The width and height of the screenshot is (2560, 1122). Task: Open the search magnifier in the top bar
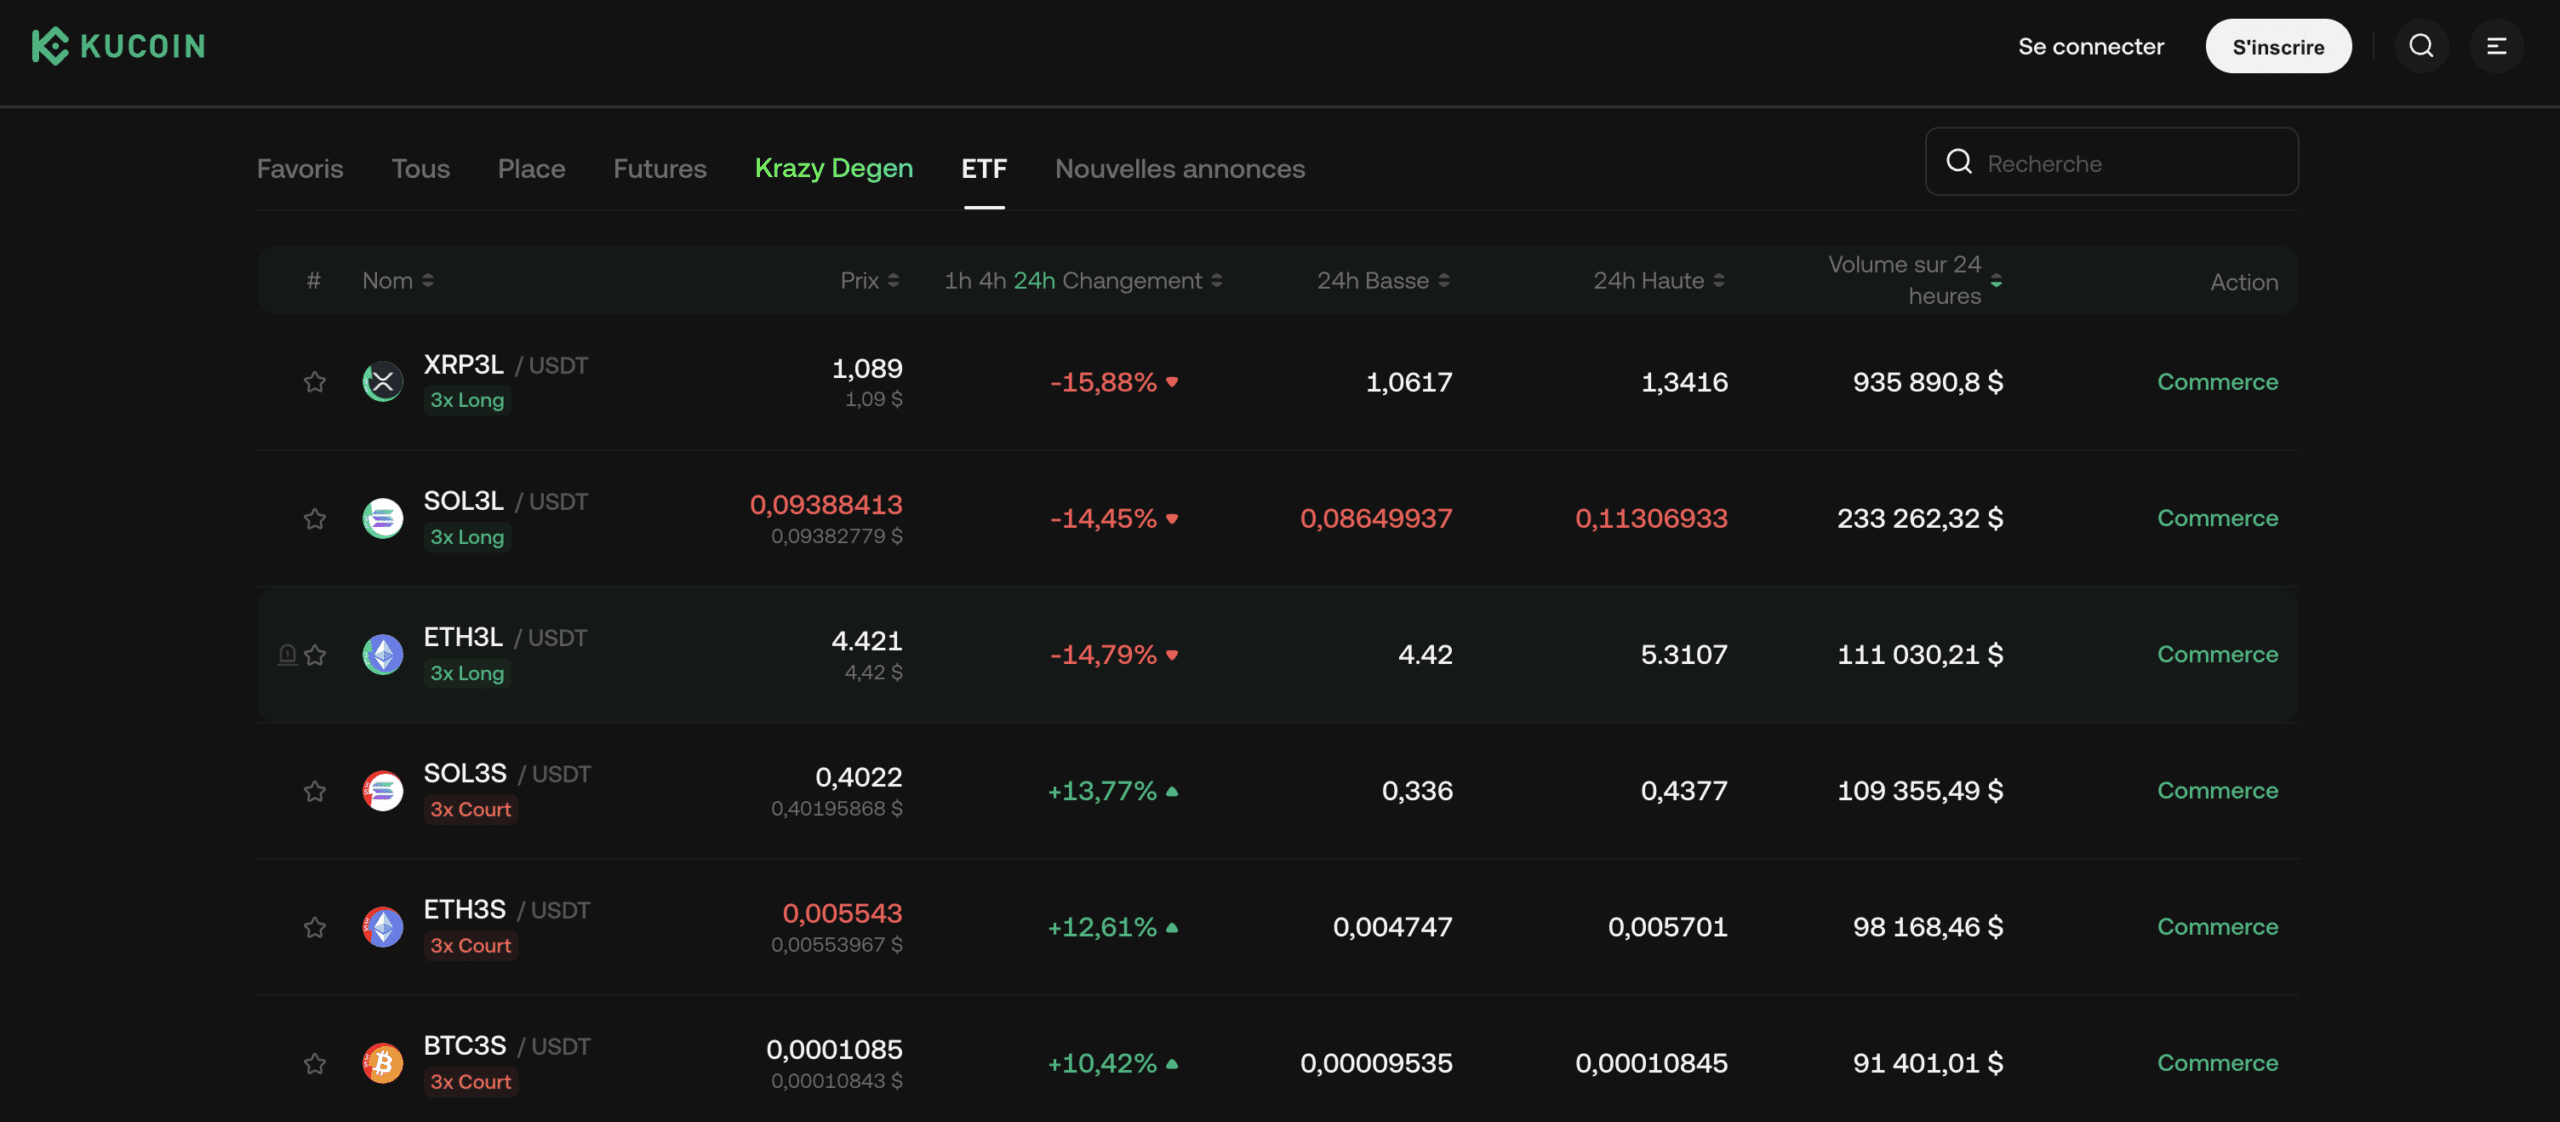pyautogui.click(x=2421, y=45)
